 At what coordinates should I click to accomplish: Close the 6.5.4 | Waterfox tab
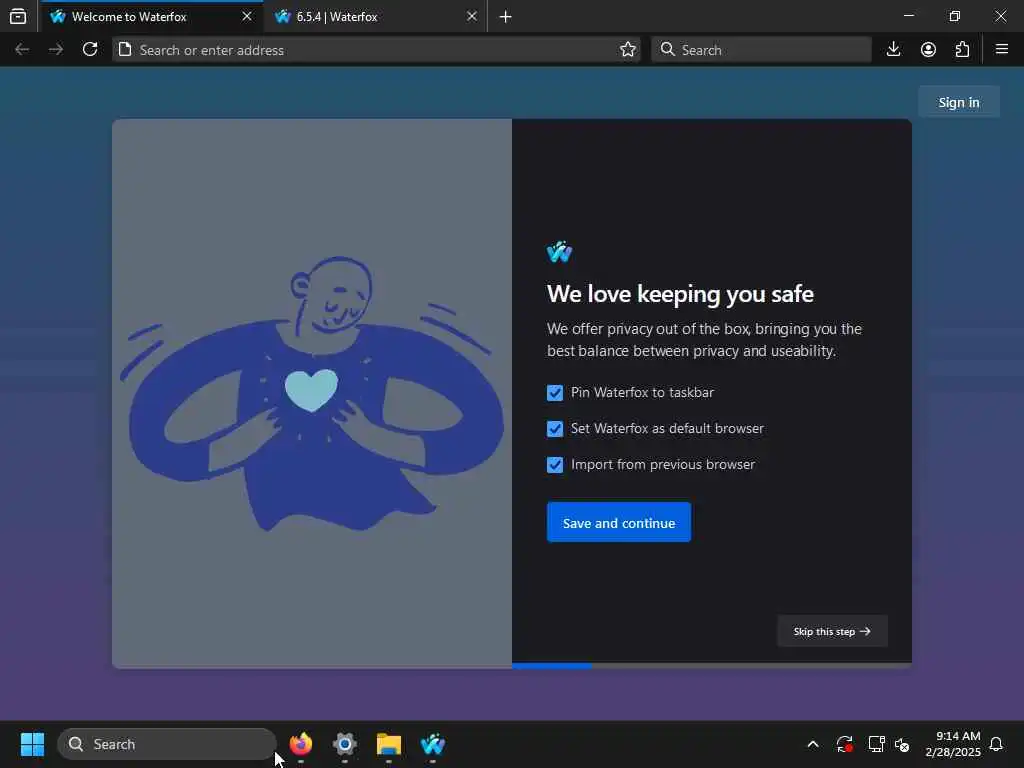(x=472, y=16)
